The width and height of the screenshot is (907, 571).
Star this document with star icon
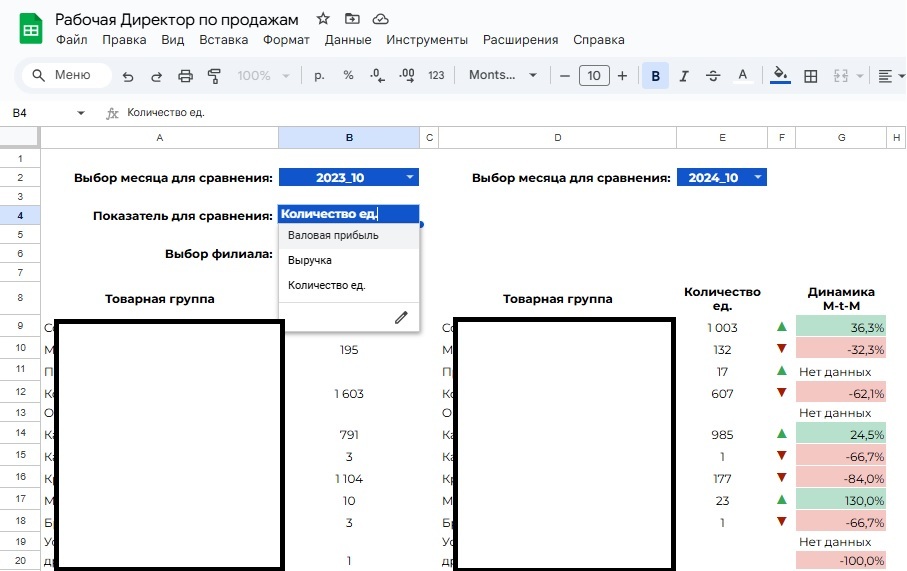click(x=322, y=19)
